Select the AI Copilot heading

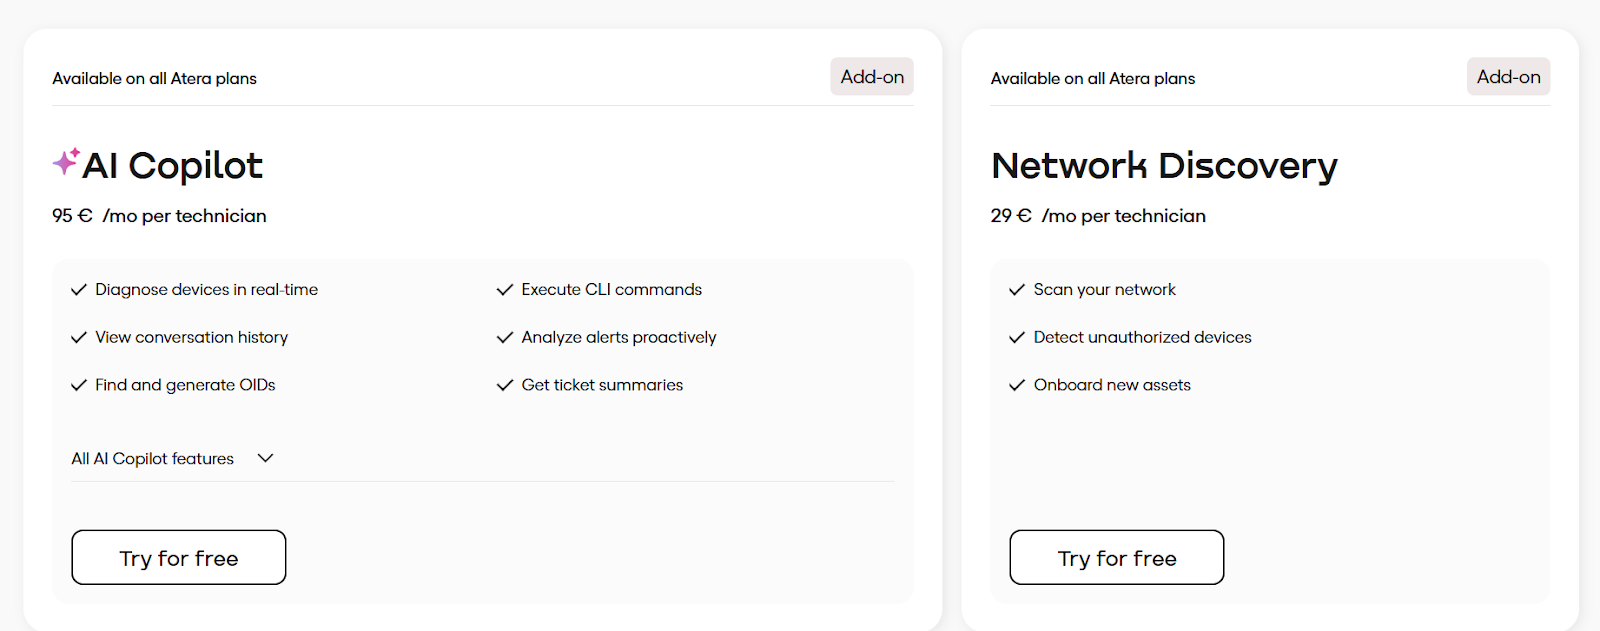(172, 166)
